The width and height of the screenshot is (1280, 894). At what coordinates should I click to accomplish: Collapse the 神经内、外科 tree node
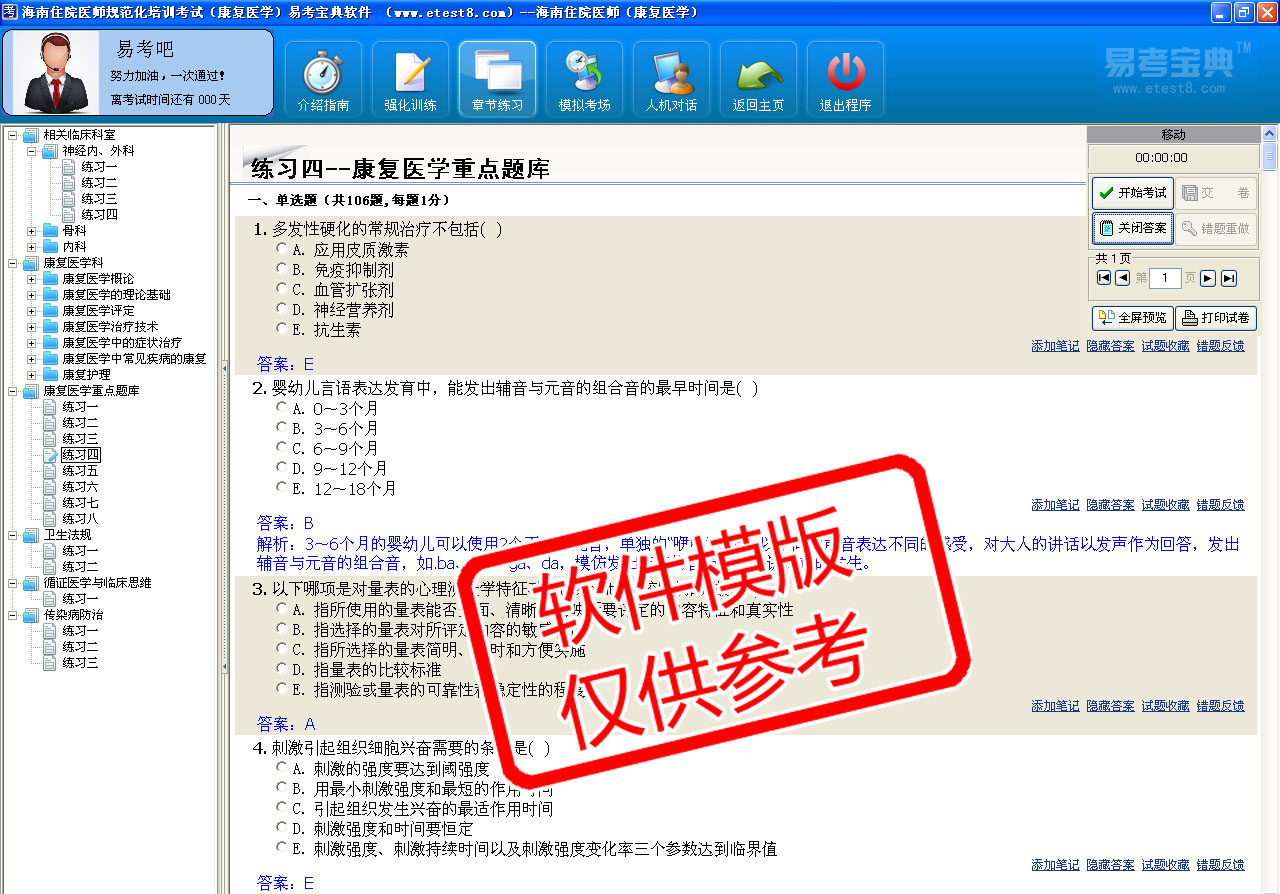pos(32,151)
